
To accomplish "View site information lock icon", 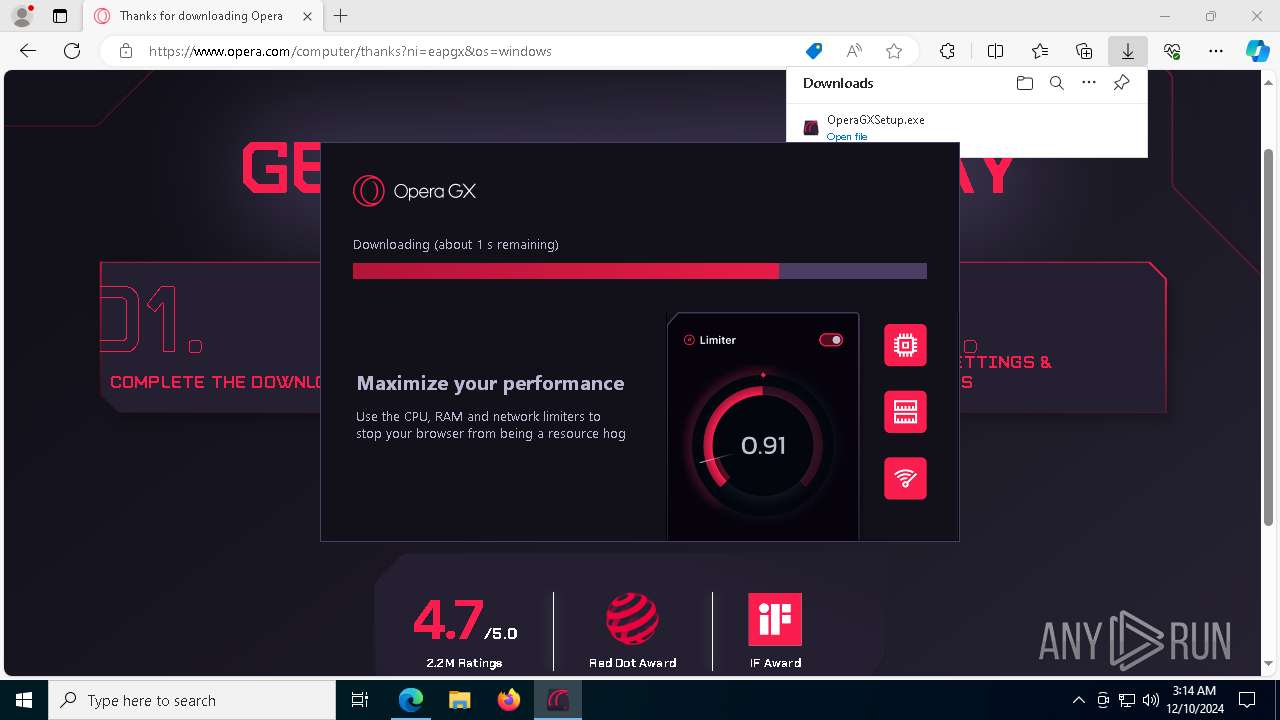I will (126, 51).
